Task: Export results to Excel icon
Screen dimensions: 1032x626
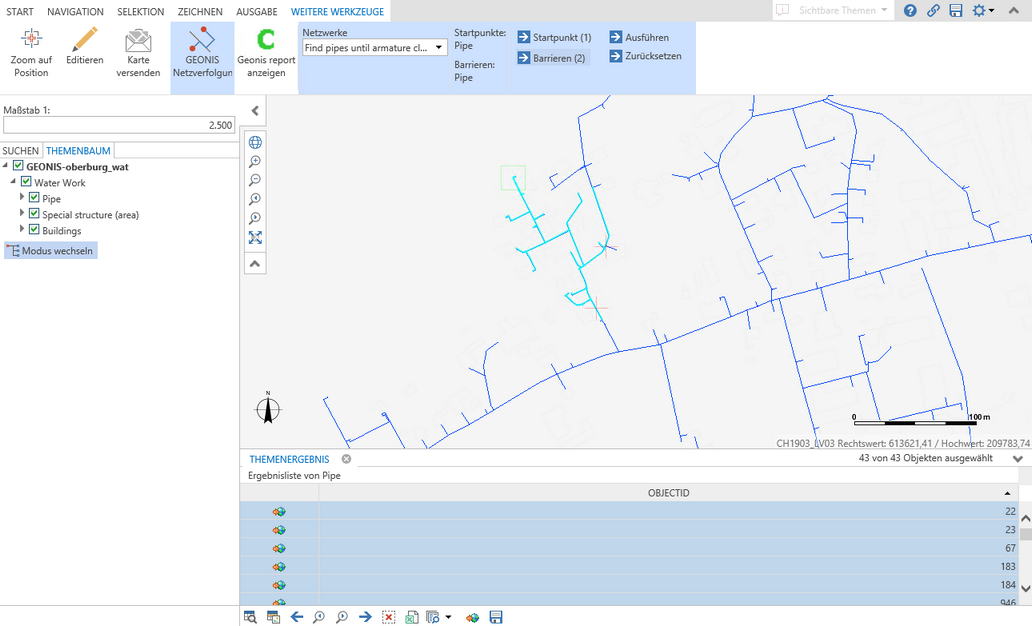Action: point(411,617)
